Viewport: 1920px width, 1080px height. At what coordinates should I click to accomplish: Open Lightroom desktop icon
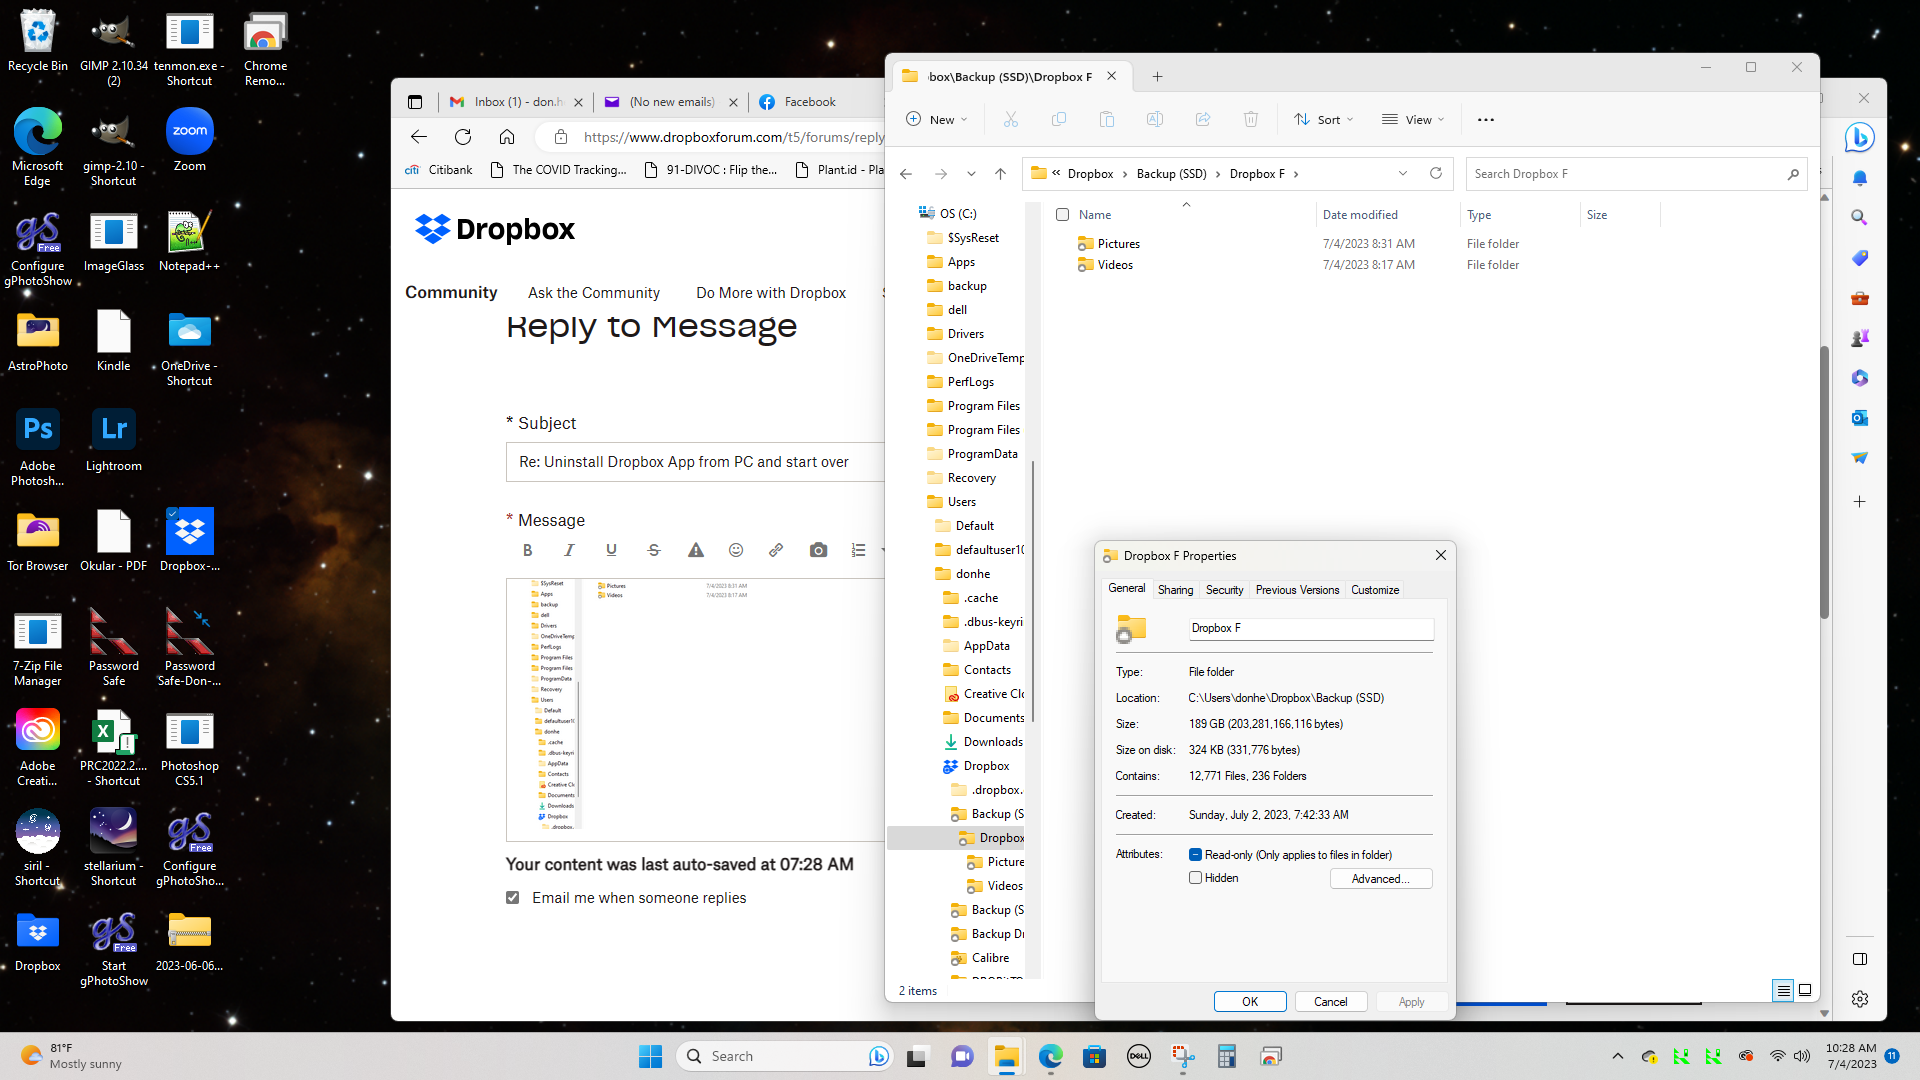pyautogui.click(x=114, y=441)
